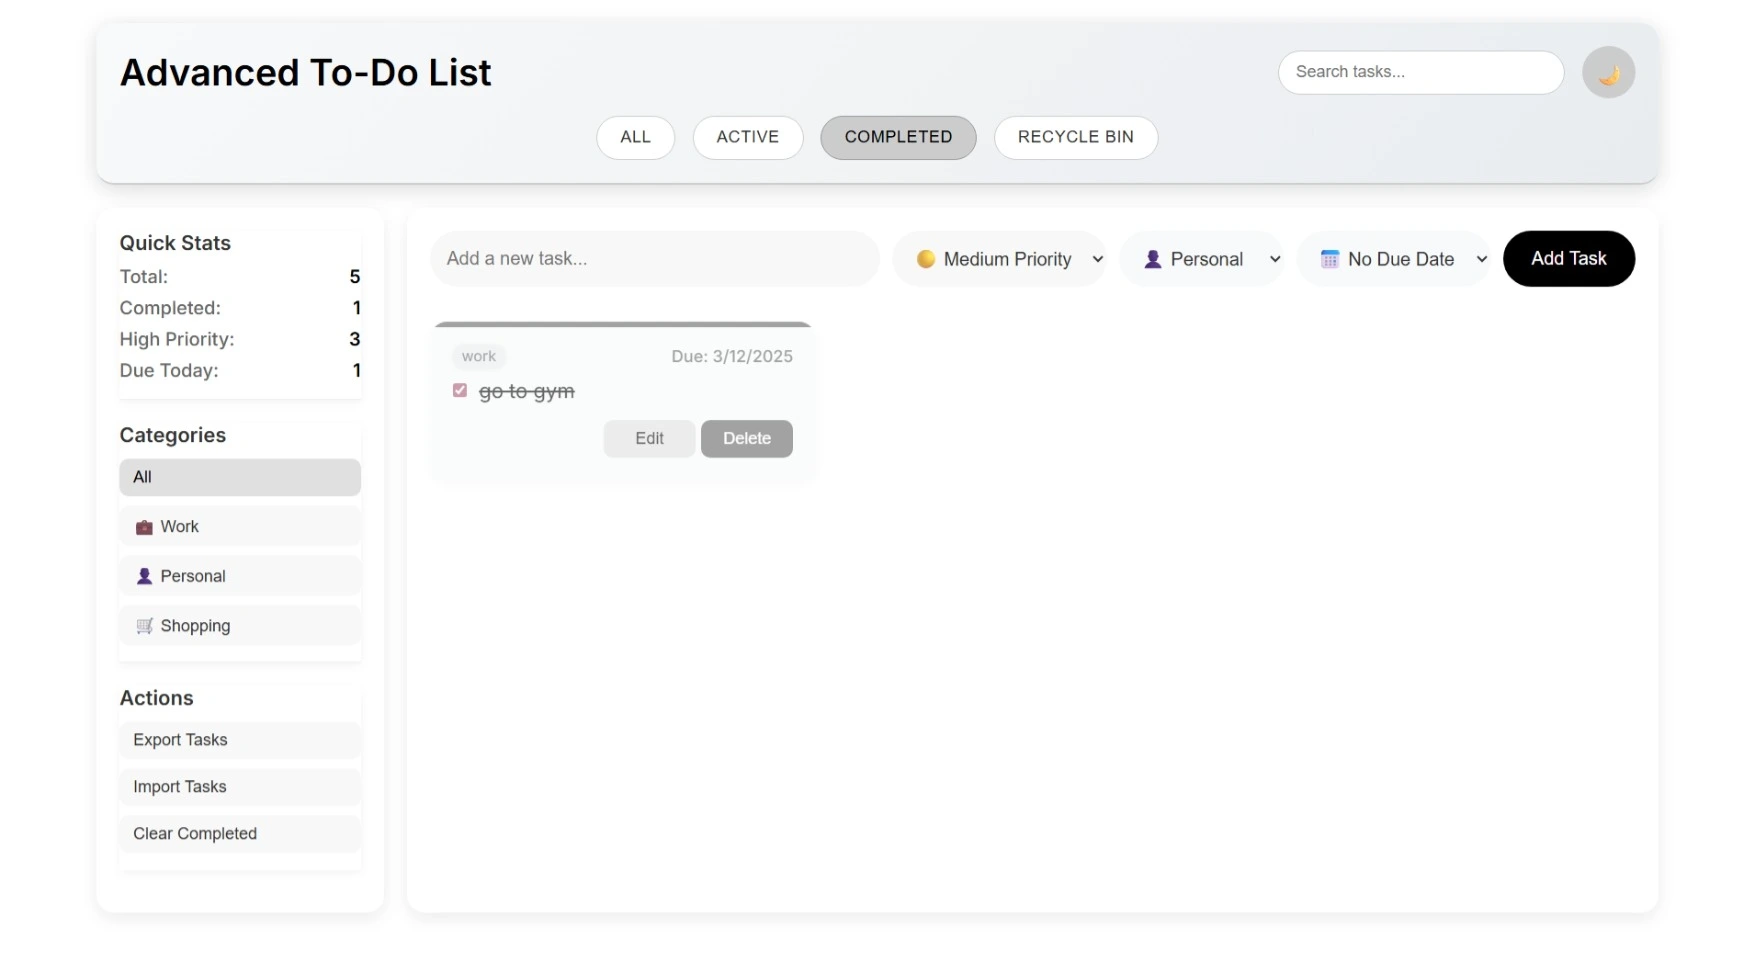
Task: Click the cart icon beside Shopping category
Action: (143, 625)
